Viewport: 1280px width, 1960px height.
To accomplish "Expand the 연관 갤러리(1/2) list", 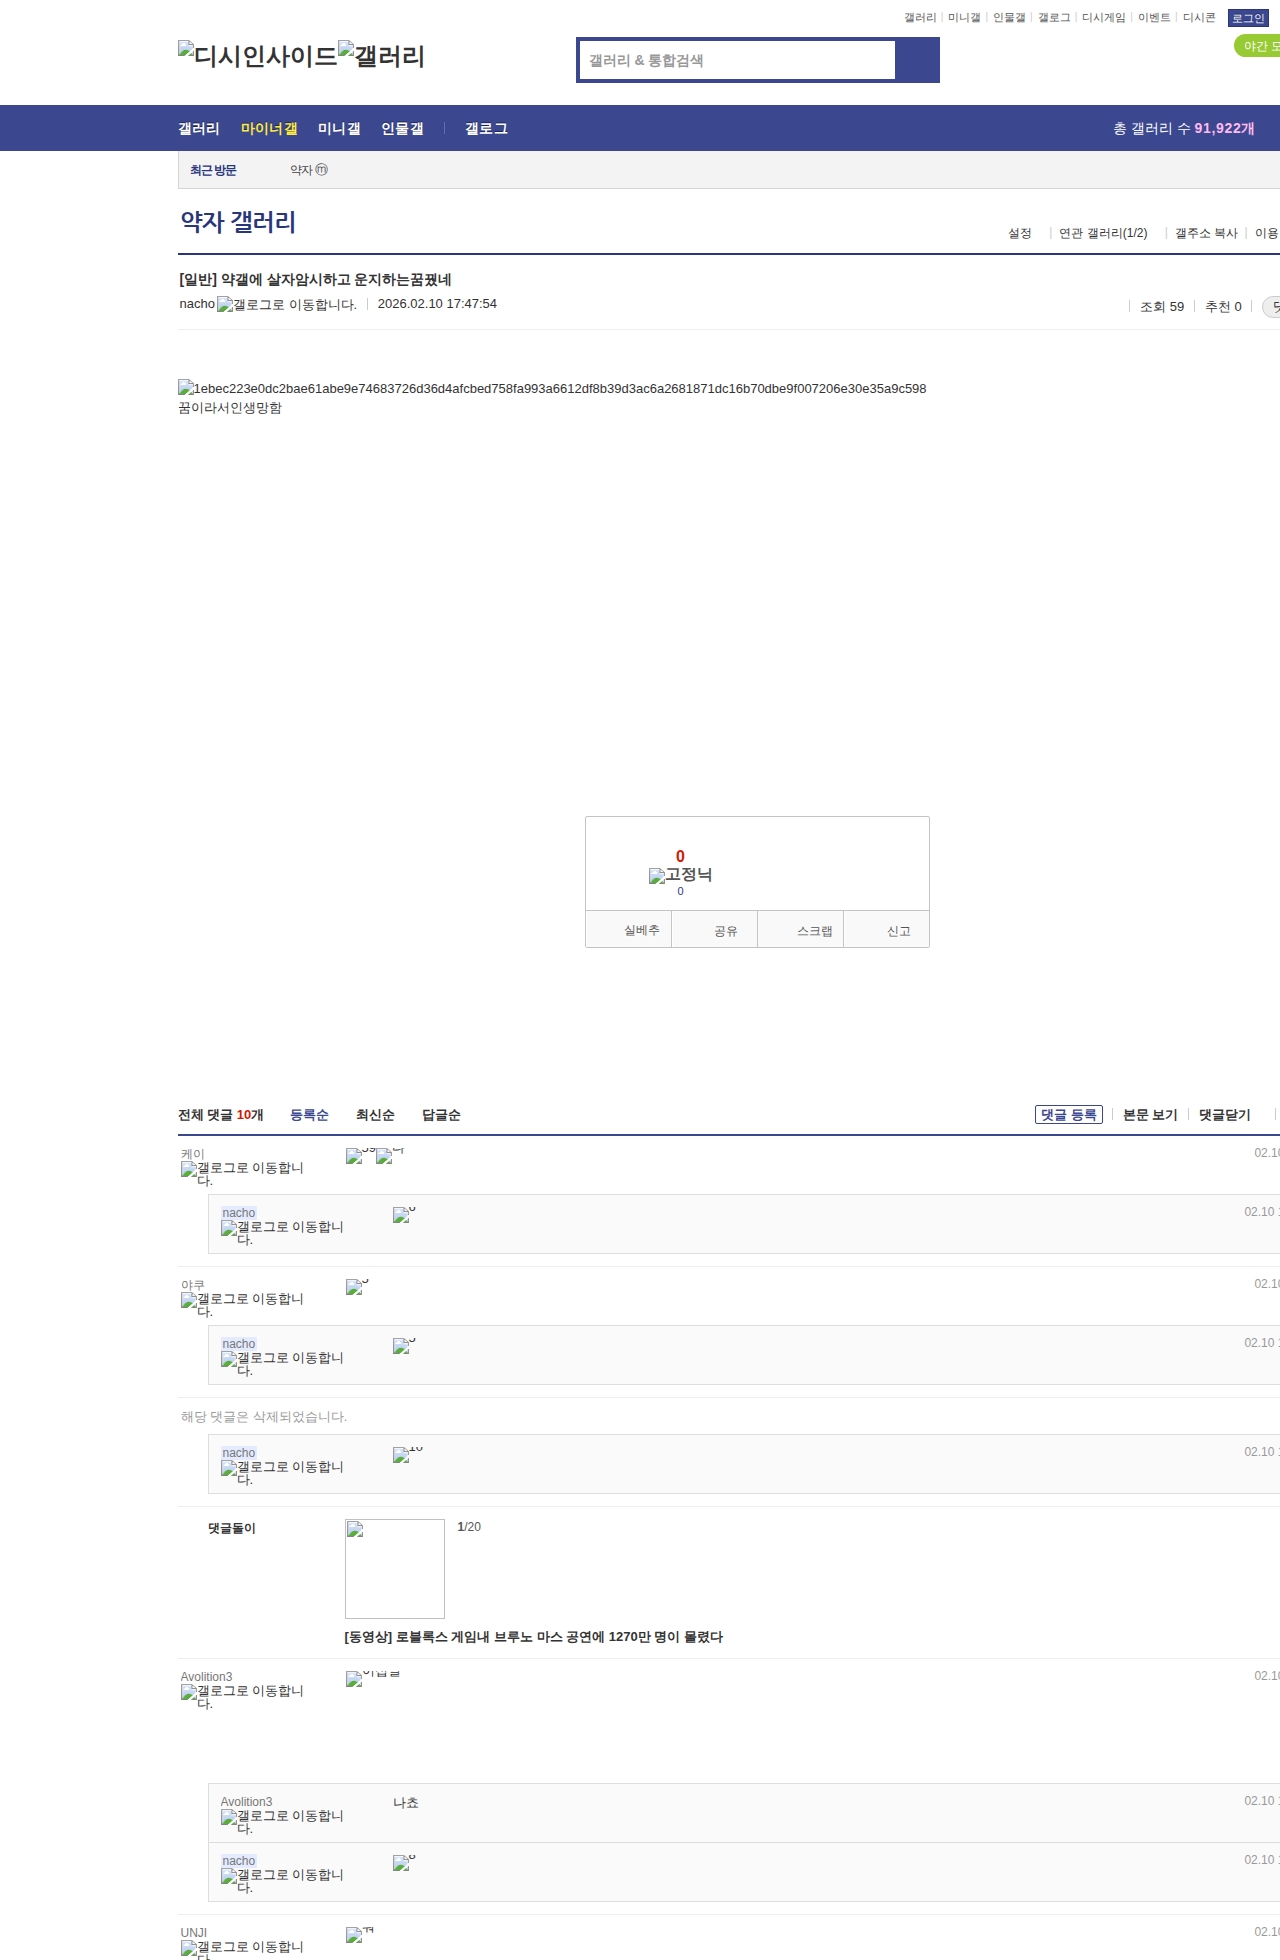I will [x=1103, y=233].
